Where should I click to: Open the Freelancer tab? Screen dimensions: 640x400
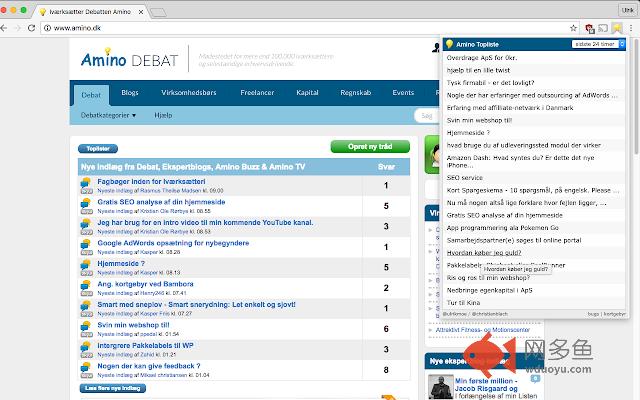coord(257,93)
